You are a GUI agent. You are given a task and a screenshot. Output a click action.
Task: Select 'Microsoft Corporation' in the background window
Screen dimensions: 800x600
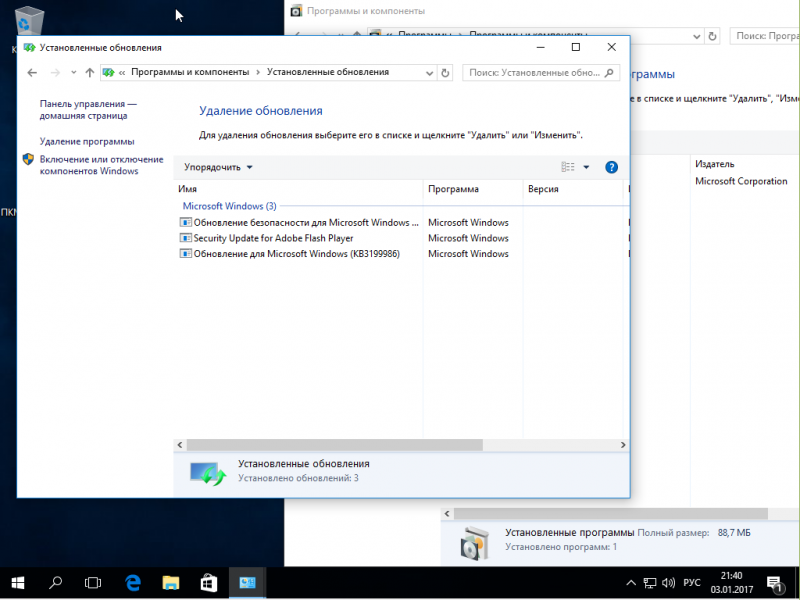pos(741,181)
